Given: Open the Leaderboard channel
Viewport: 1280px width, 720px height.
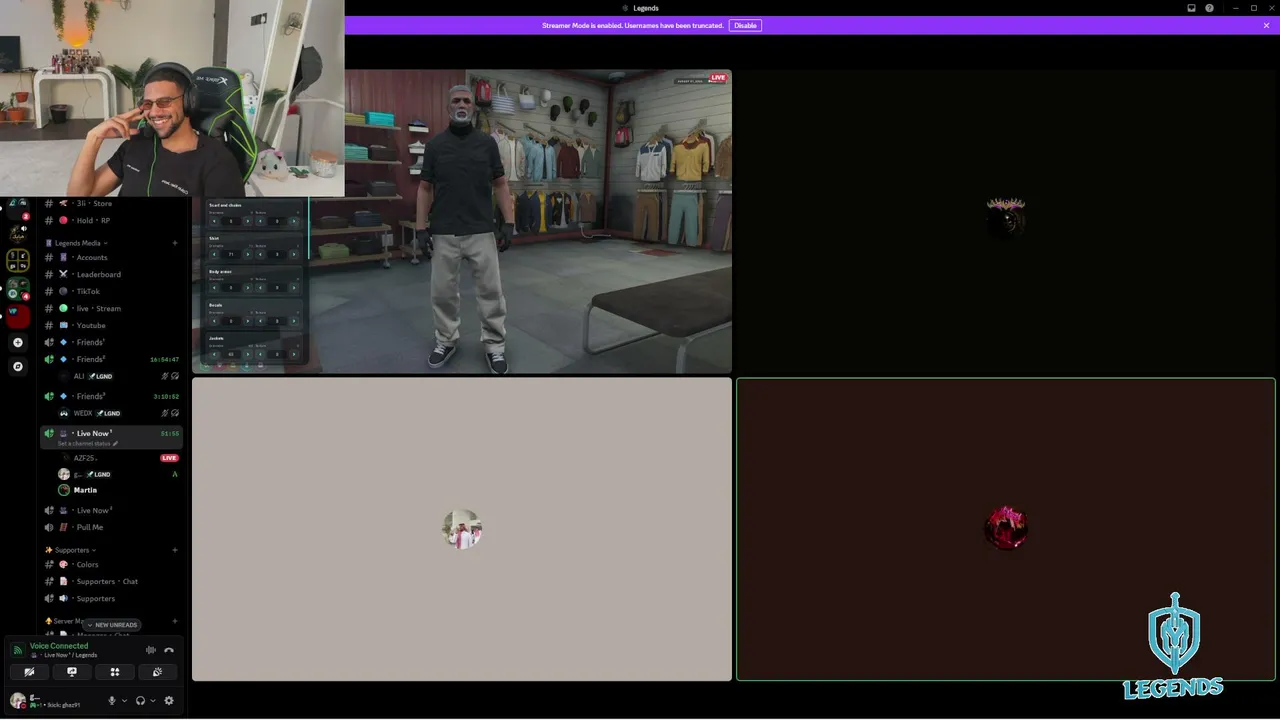Looking at the screenshot, I should click(x=110, y=274).
